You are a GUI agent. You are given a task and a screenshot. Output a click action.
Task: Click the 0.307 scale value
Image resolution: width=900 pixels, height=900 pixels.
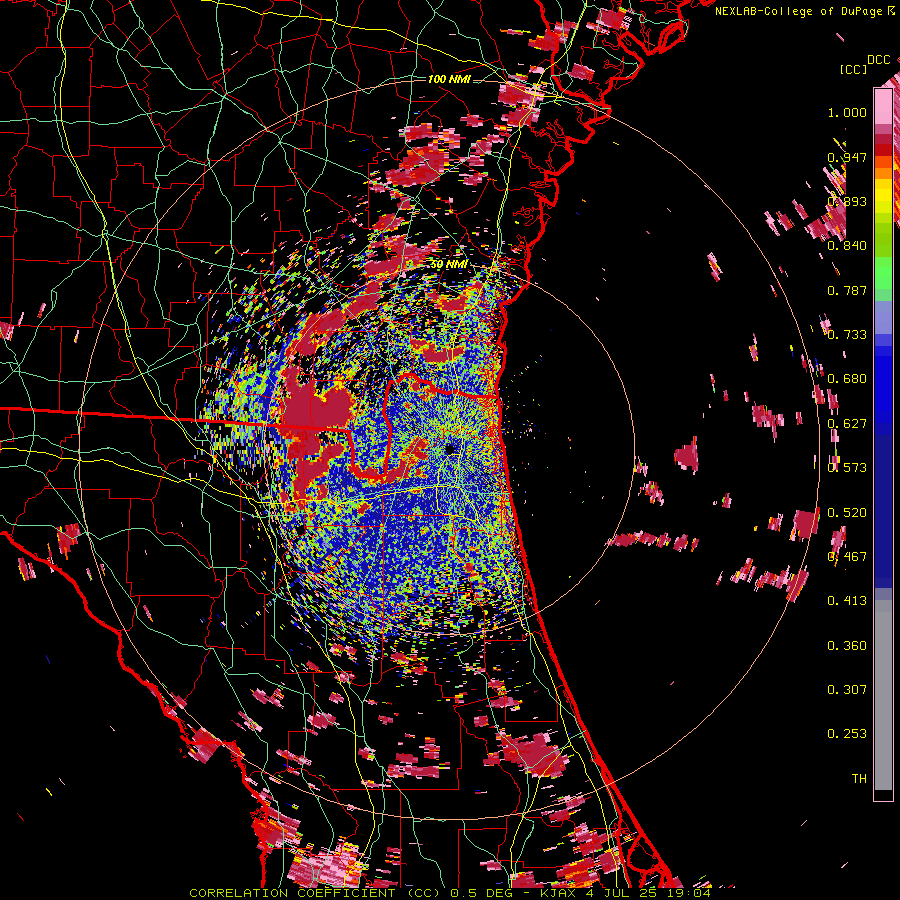pos(847,689)
